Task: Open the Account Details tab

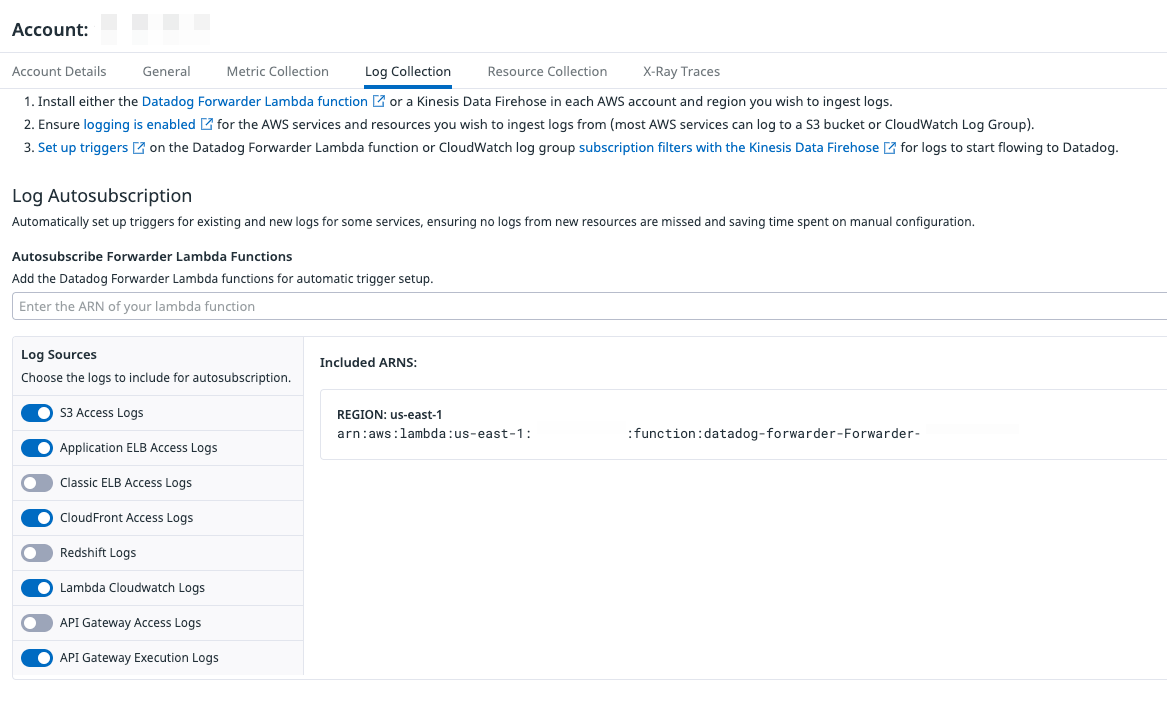Action: click(x=59, y=71)
